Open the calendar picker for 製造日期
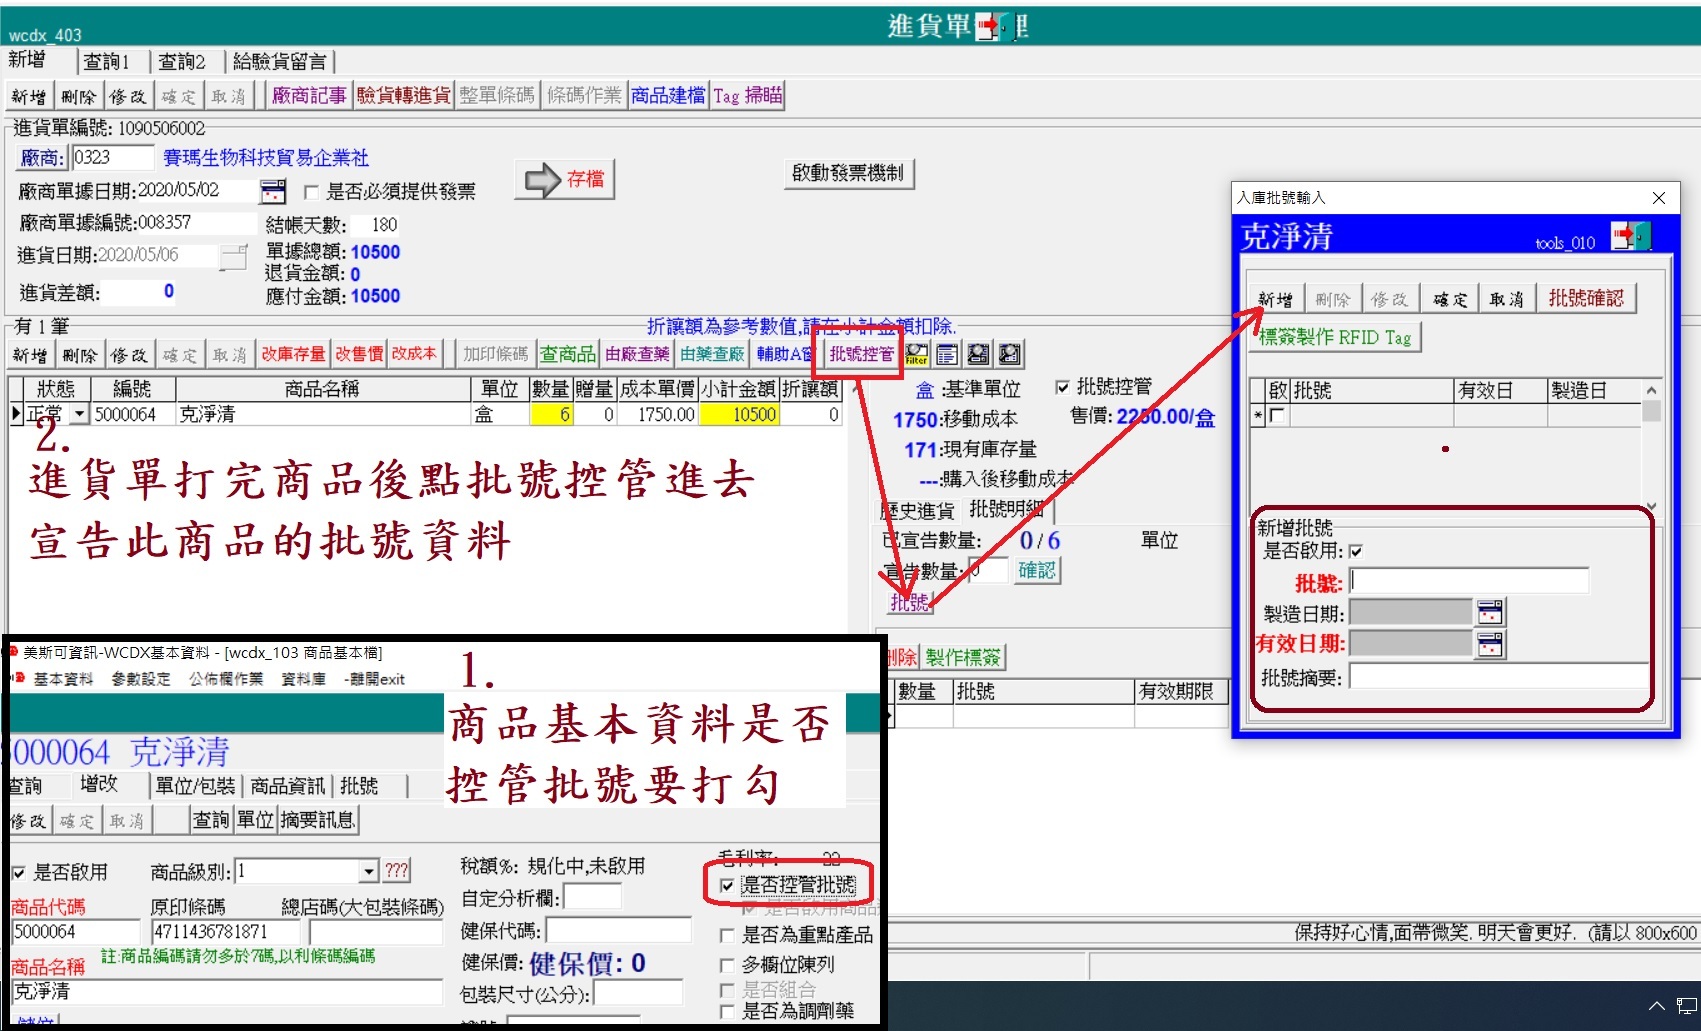Viewport: 1701px width, 1031px height. 1490,612
